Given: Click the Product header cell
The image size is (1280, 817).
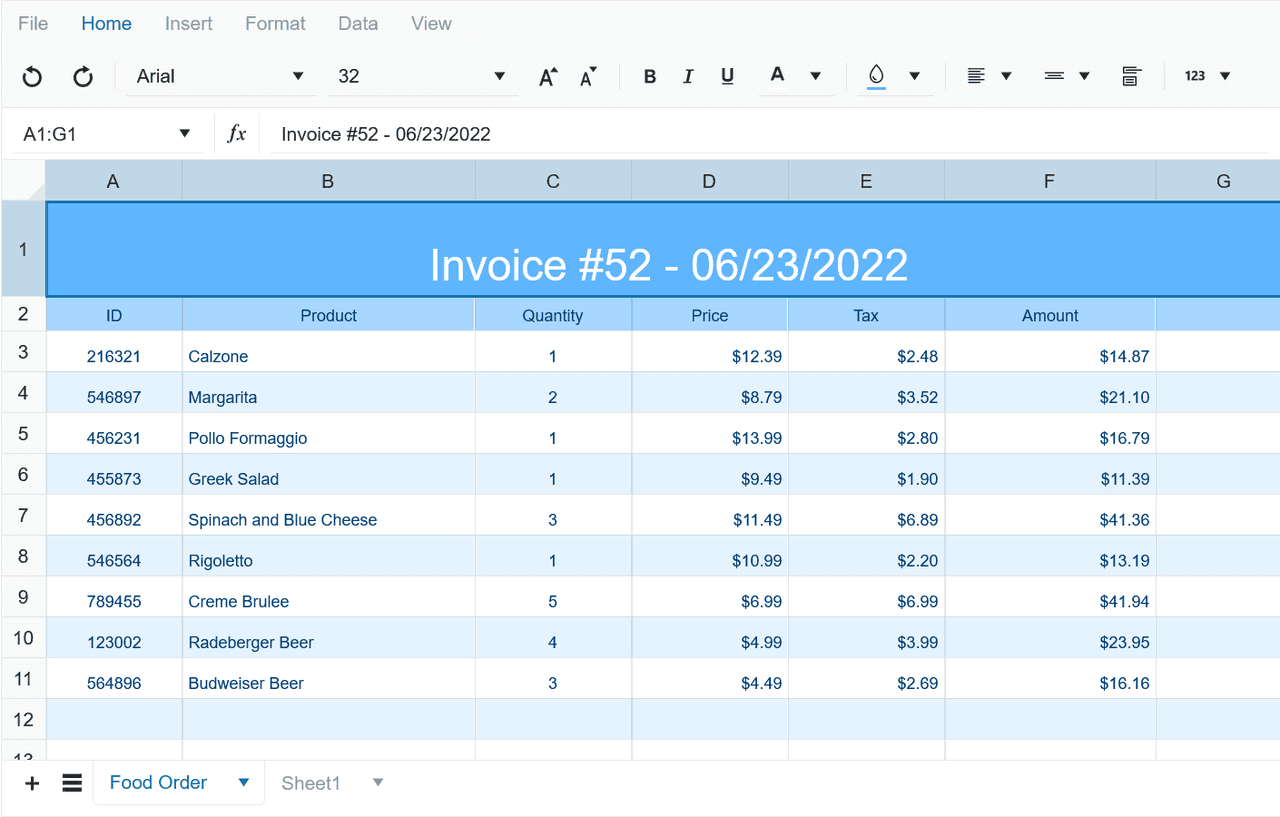Looking at the screenshot, I should point(328,315).
